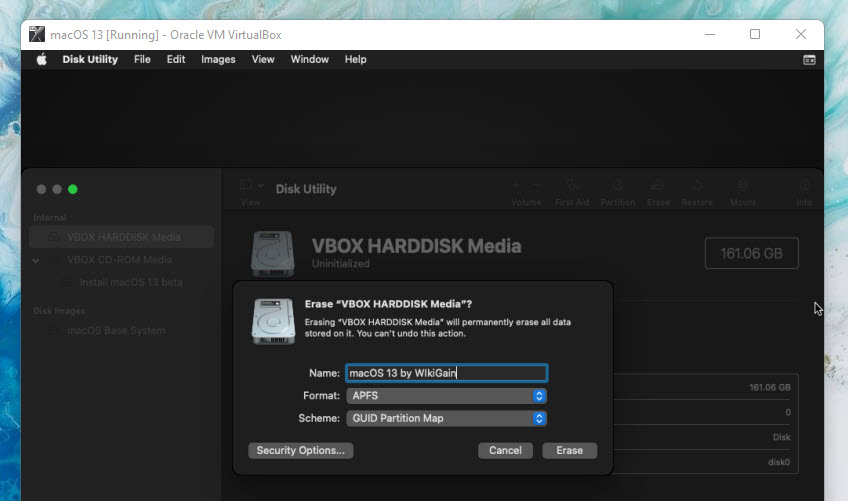Open the Format APFS dropdown
Image resolution: width=848 pixels, height=501 pixels.
447,395
